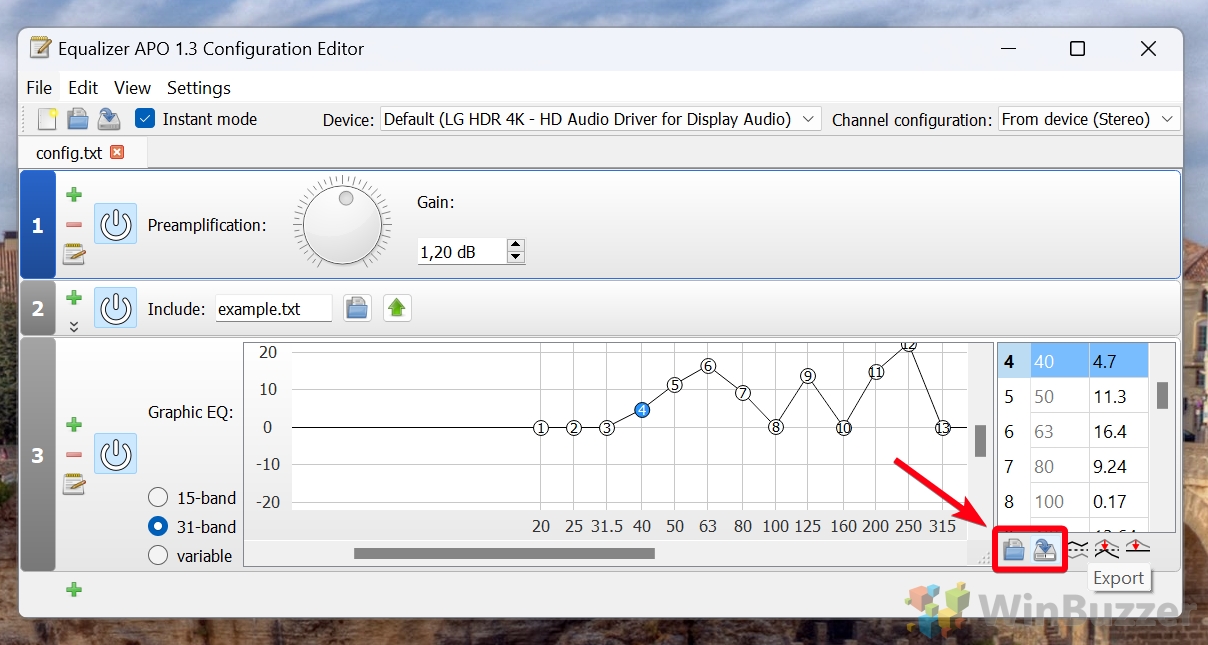The height and width of the screenshot is (645, 1208).
Task: Select filter row number 3 handle
Action: coord(38,455)
